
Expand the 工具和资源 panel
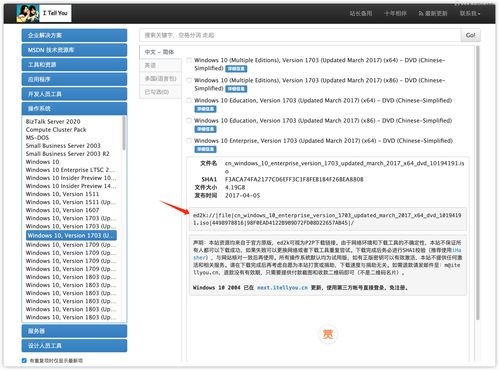click(74, 65)
